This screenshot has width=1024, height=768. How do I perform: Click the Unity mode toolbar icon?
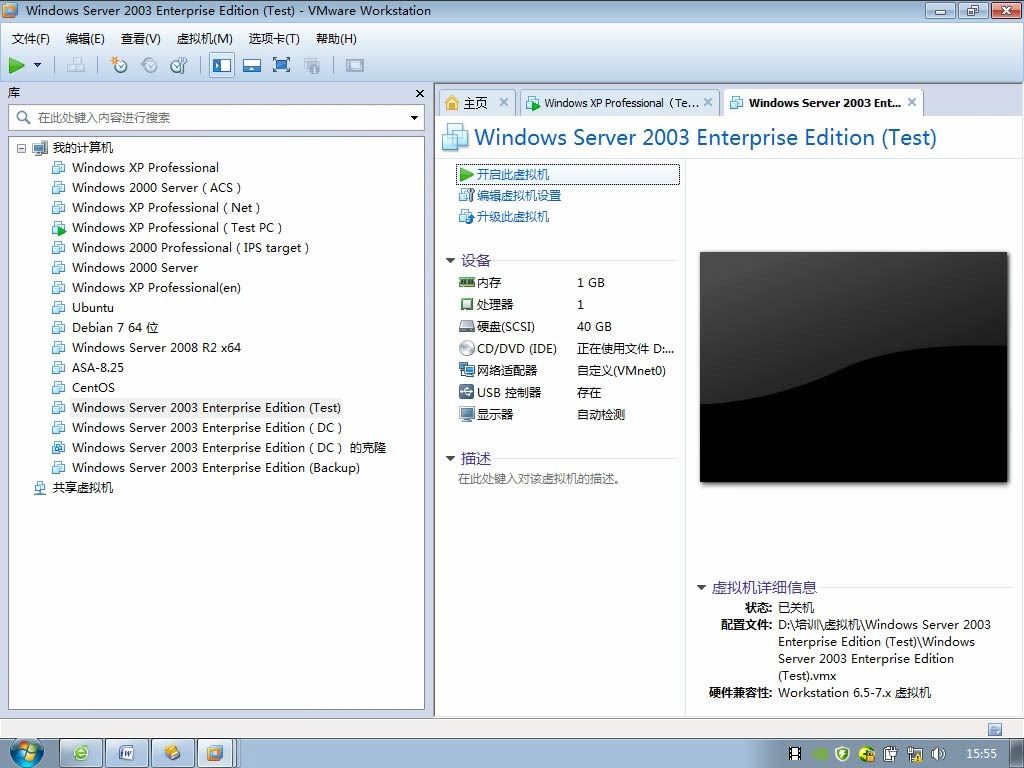tap(312, 65)
